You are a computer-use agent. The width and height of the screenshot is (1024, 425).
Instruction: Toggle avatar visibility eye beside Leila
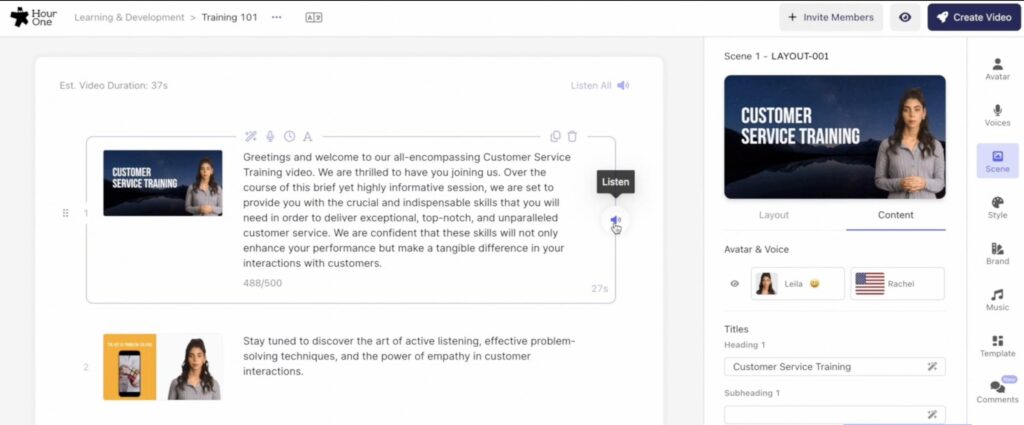(735, 284)
